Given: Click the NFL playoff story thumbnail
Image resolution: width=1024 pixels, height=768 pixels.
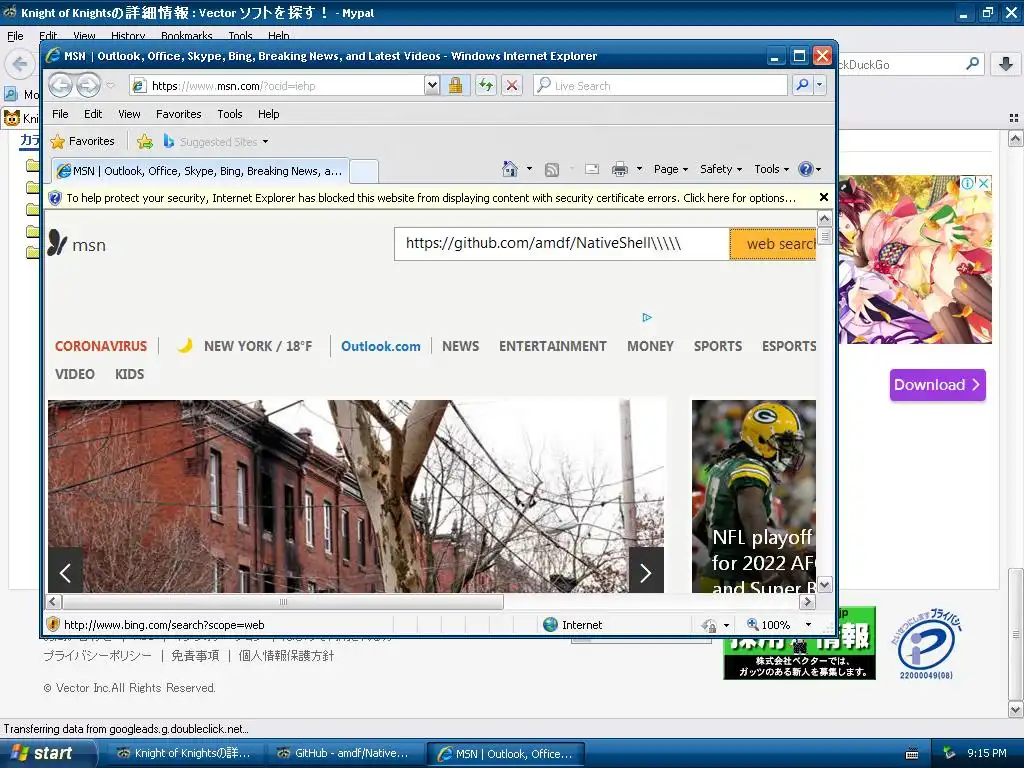Looking at the screenshot, I should pyautogui.click(x=754, y=496).
